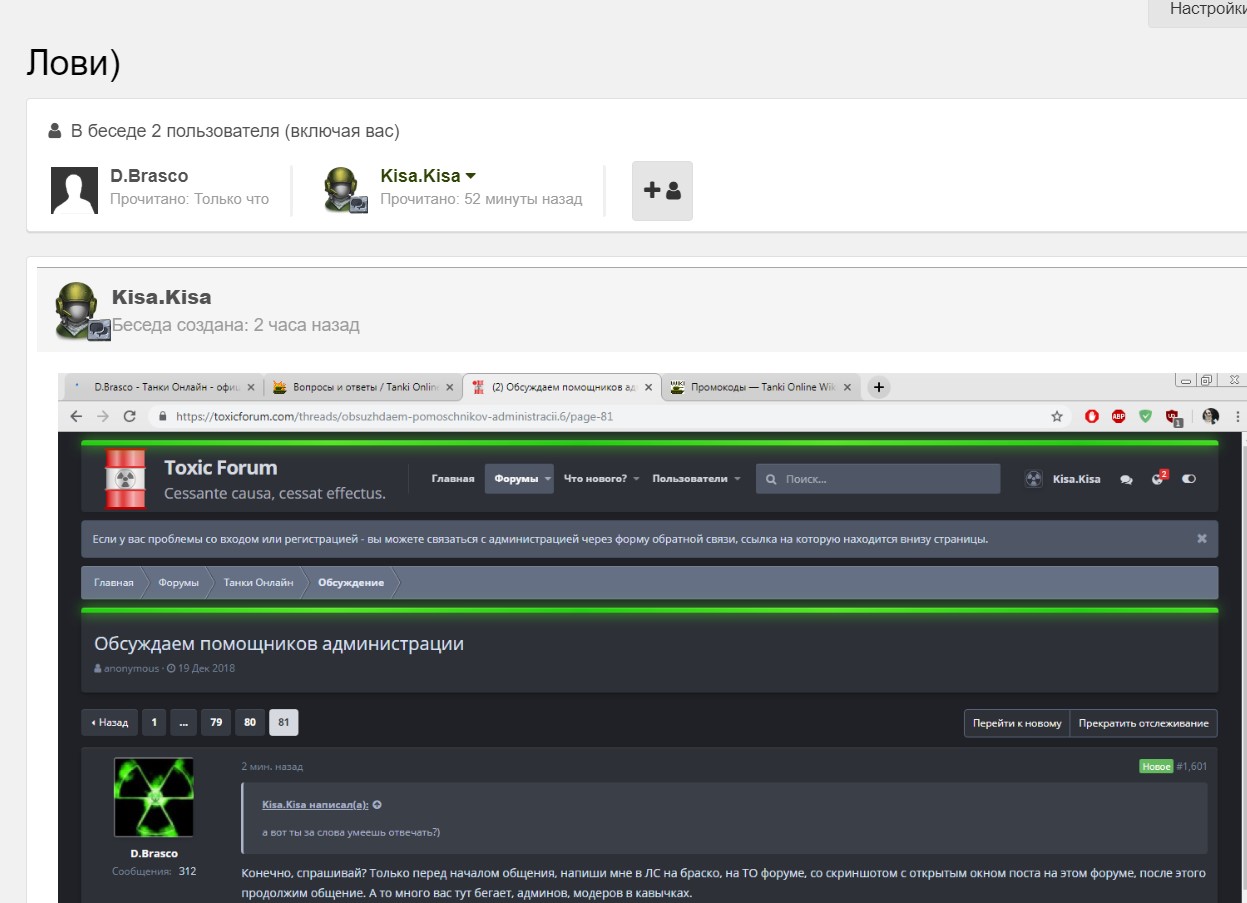Expand the ellipsis page jump button
Screen dimensions: 1247x903
tap(183, 722)
